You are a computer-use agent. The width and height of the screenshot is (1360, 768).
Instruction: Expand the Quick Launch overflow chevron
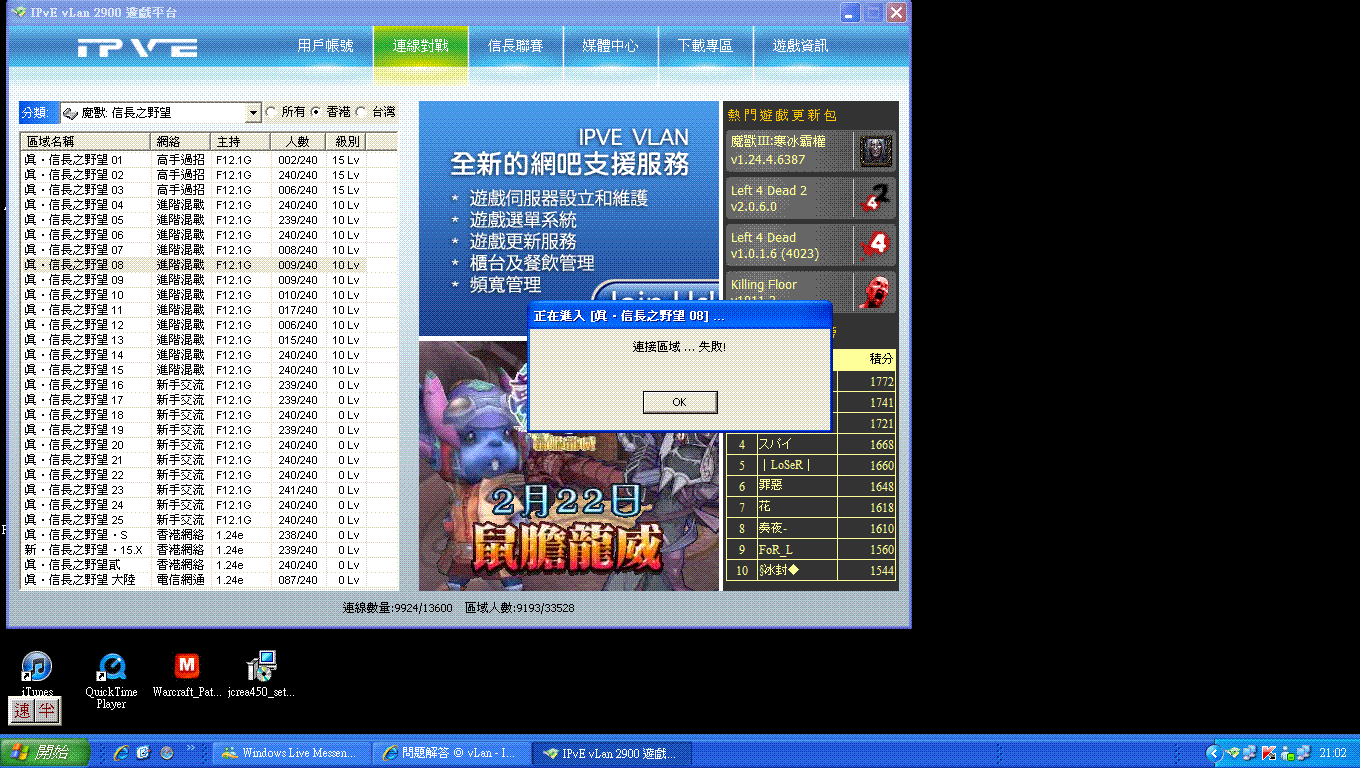click(x=190, y=748)
